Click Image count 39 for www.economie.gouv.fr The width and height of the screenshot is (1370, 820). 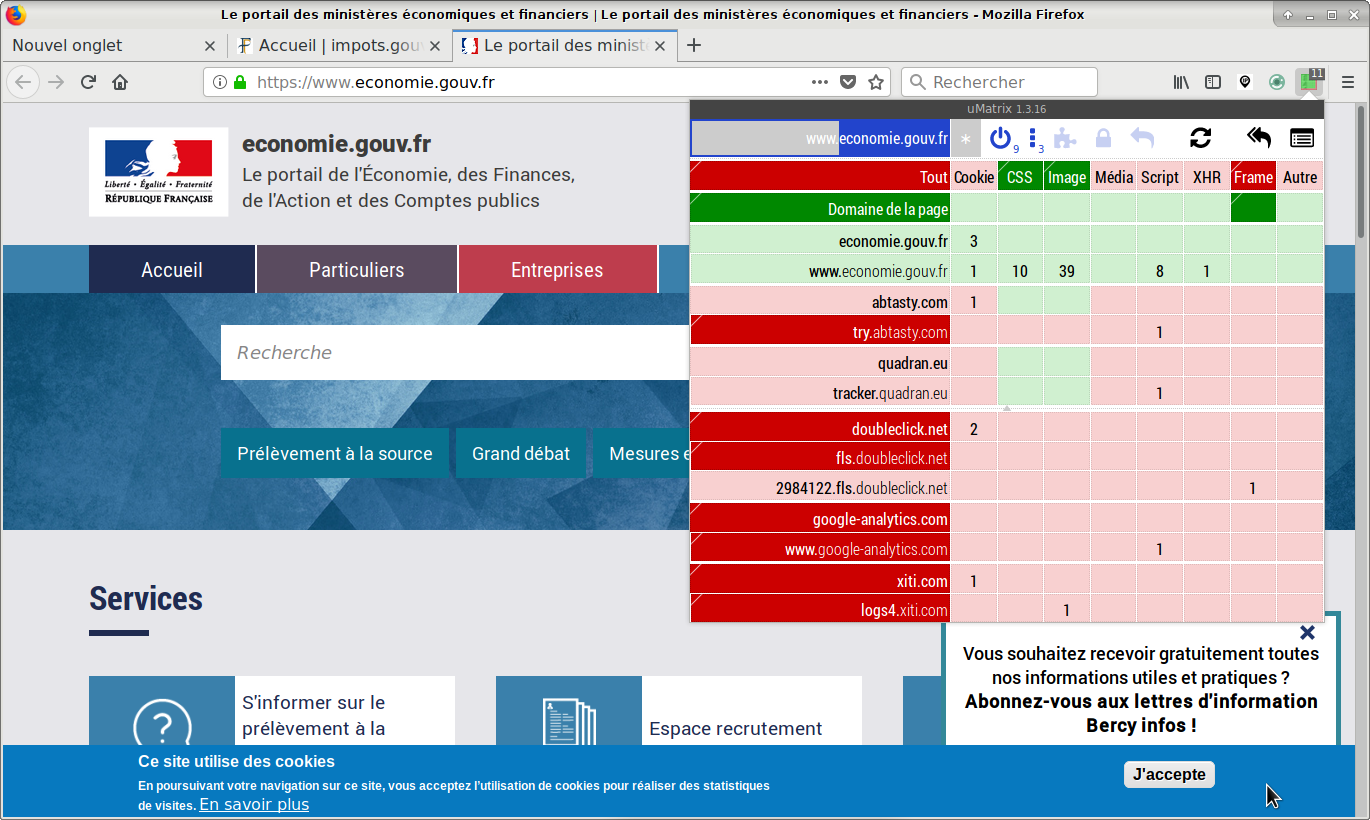[1067, 271]
